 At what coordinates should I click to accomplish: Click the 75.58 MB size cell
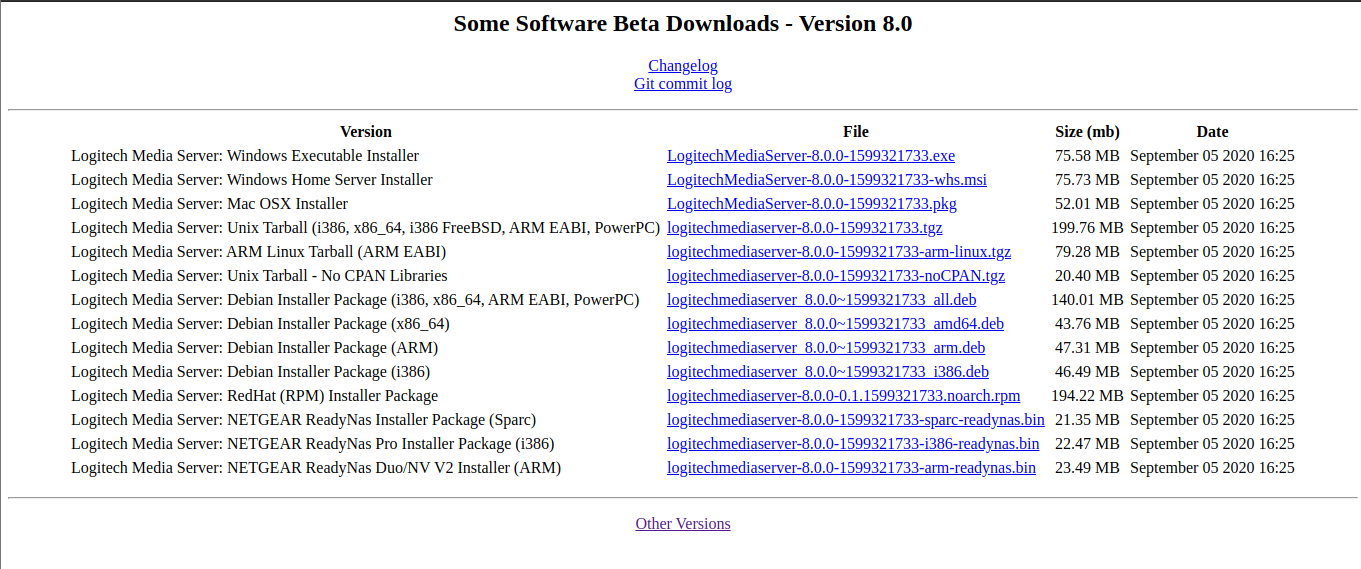pos(1087,156)
